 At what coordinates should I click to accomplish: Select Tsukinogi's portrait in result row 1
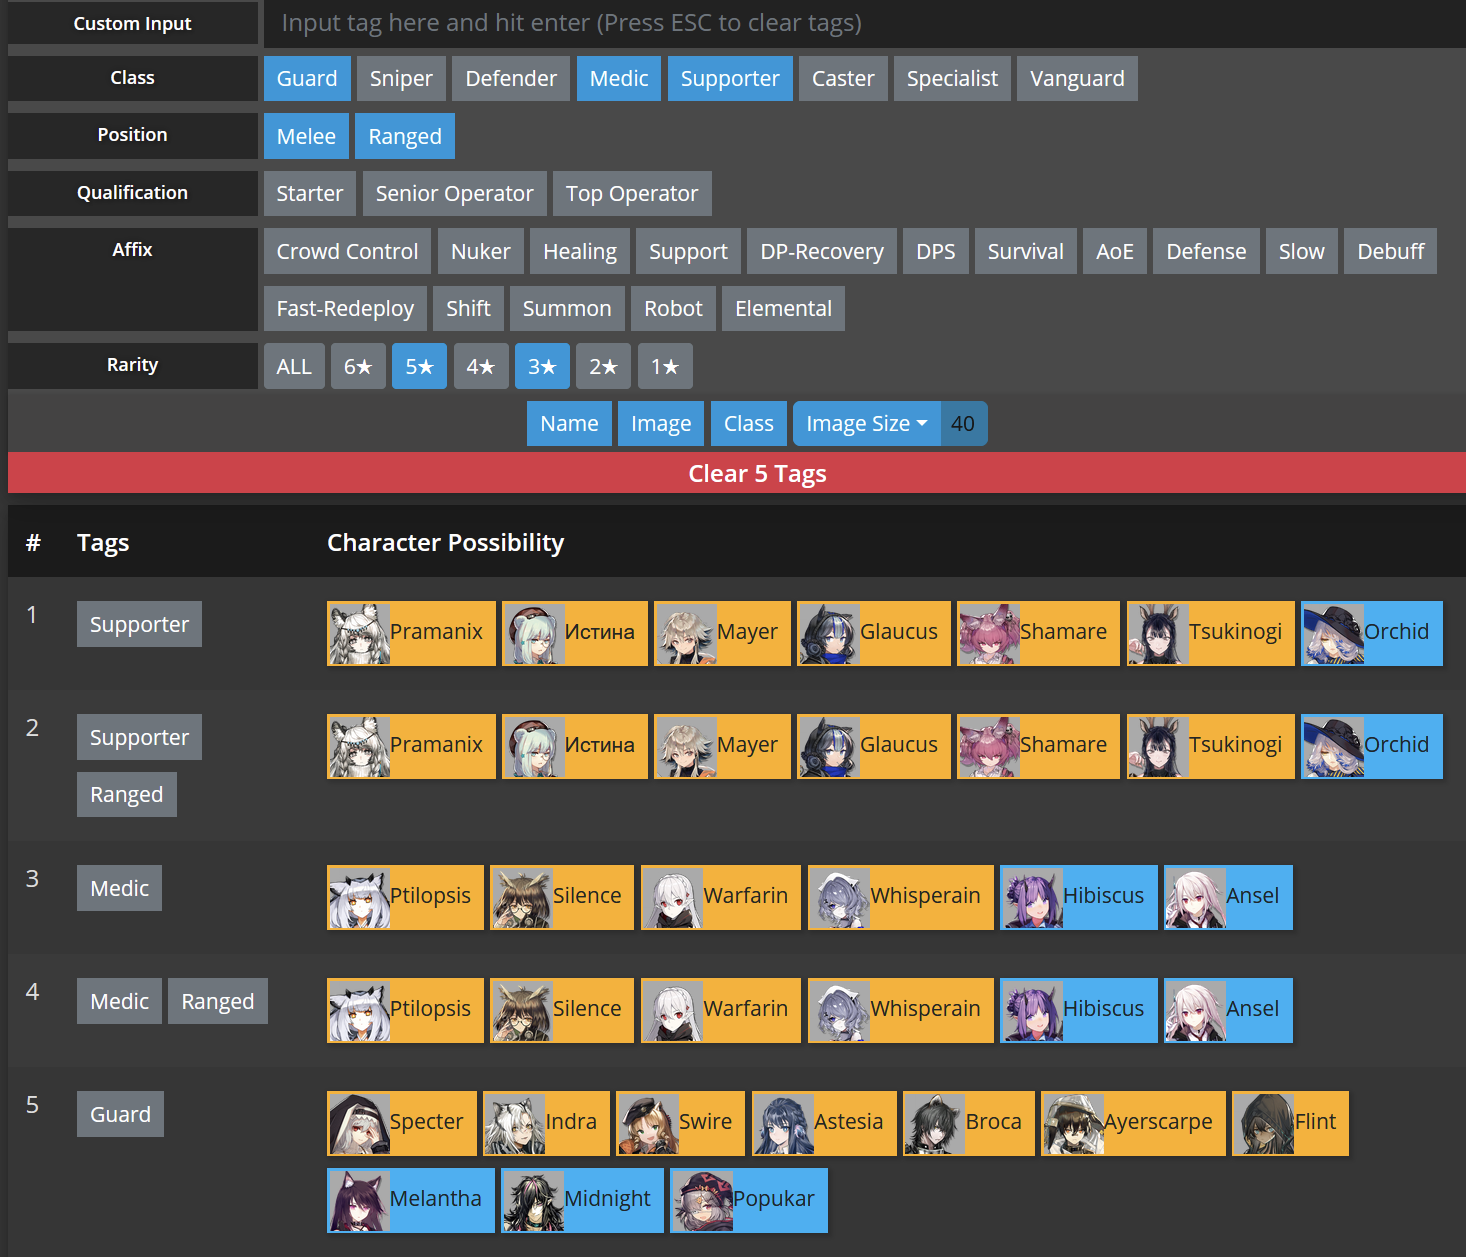(x=1159, y=633)
